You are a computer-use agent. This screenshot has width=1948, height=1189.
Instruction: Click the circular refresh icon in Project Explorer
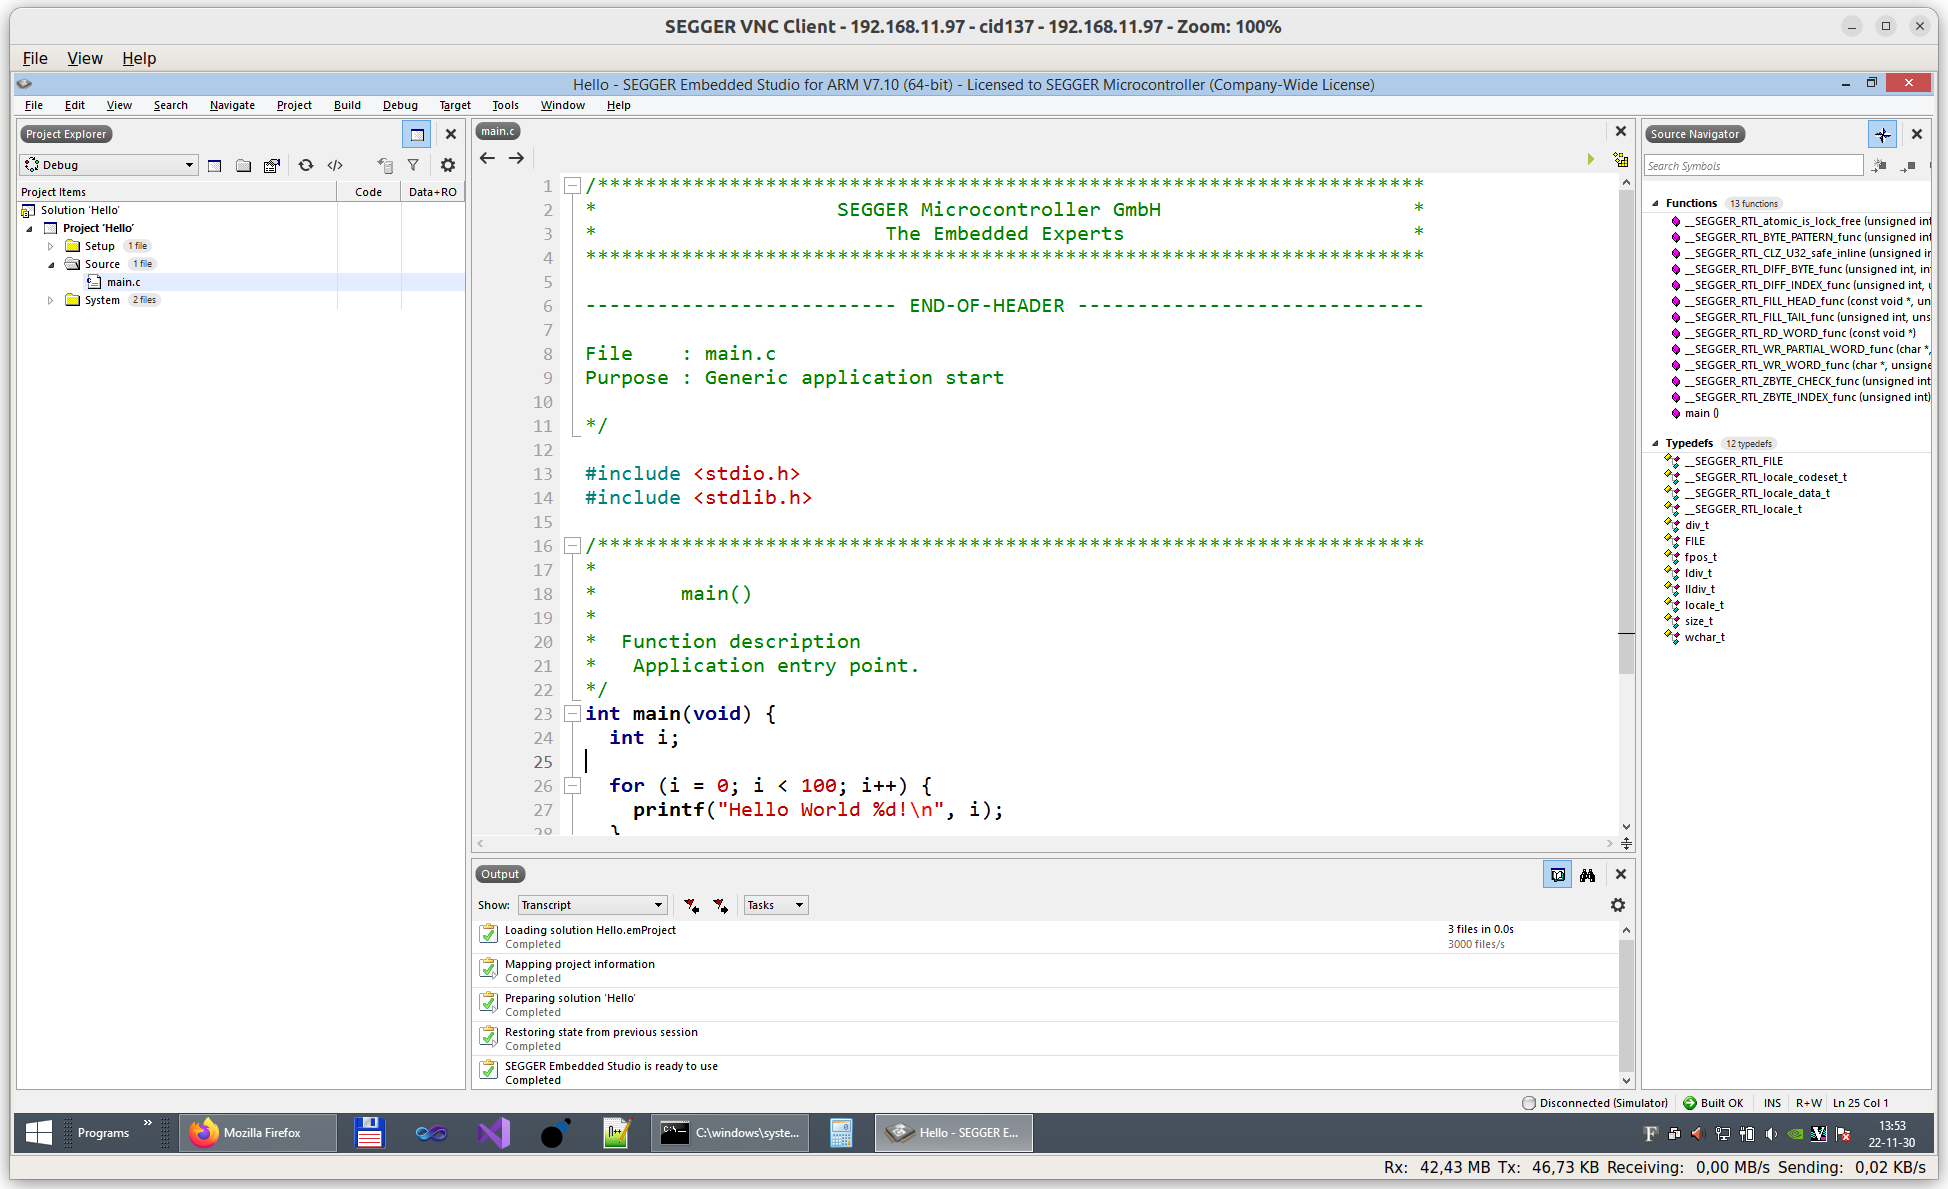tap(306, 165)
